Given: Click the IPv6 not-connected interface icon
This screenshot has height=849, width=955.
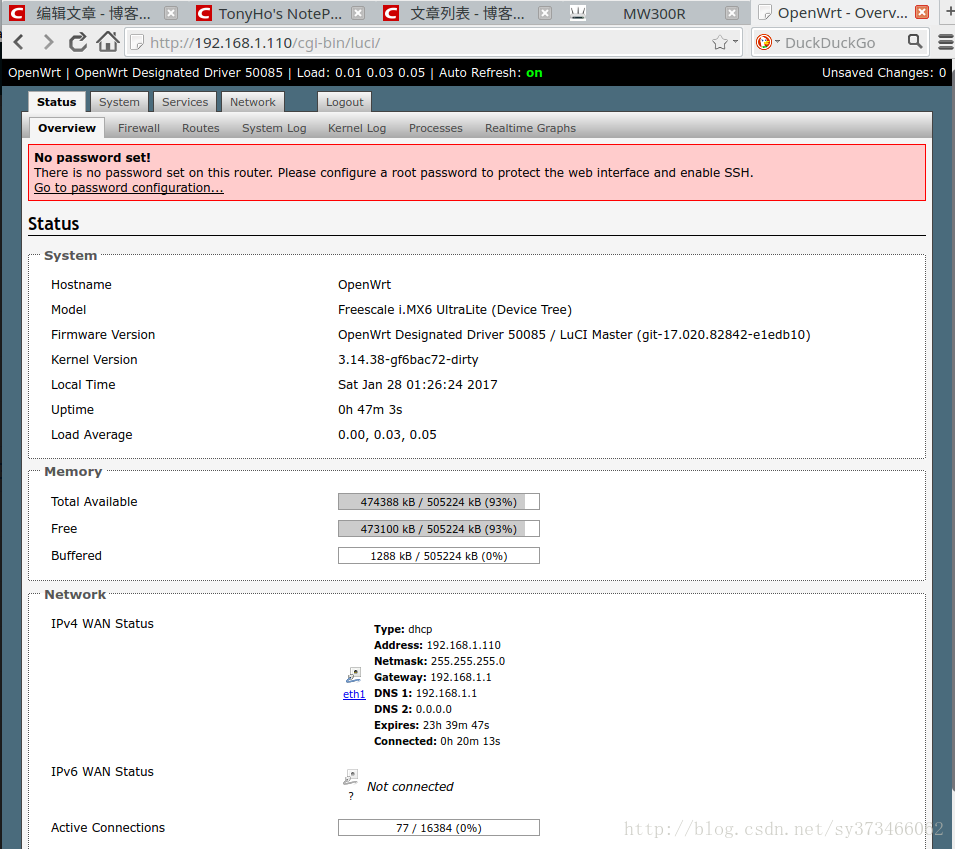Looking at the screenshot, I should 350,777.
